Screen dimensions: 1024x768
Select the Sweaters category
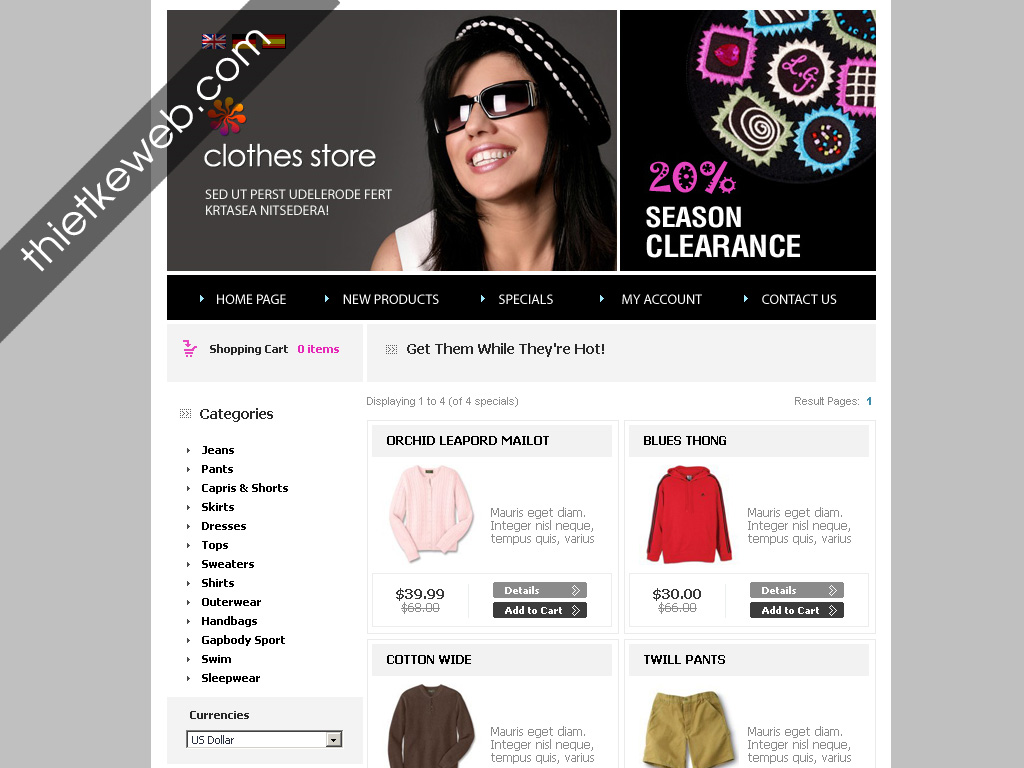point(227,564)
